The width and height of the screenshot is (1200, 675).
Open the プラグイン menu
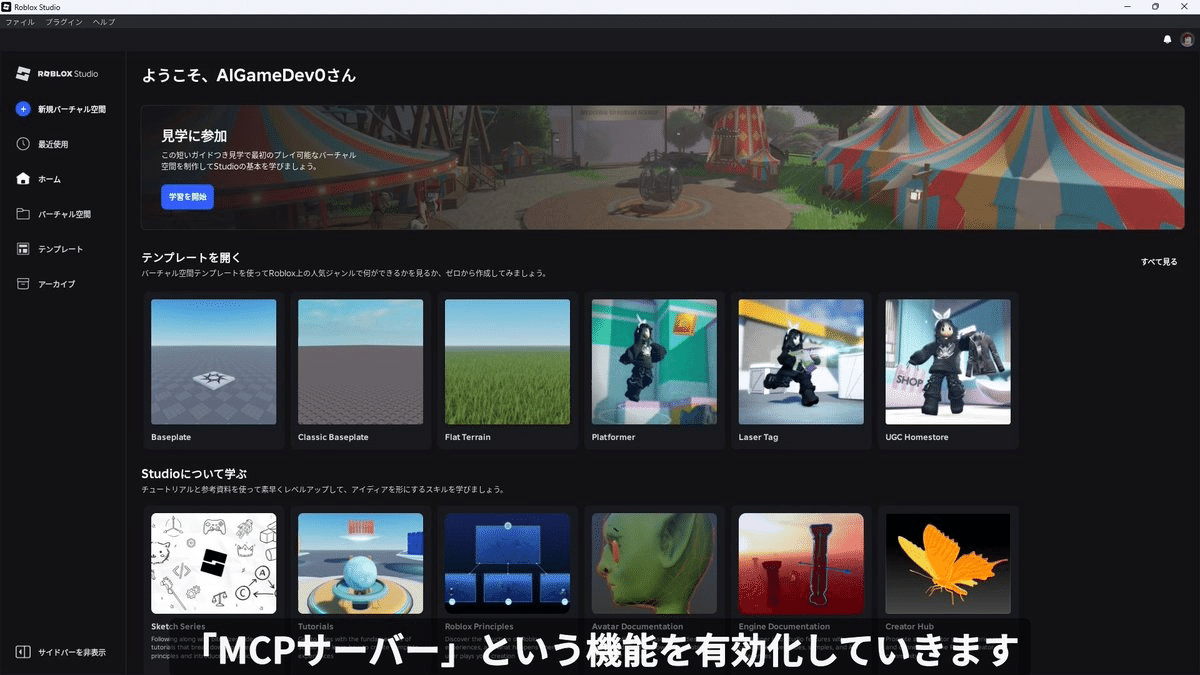tap(64, 21)
